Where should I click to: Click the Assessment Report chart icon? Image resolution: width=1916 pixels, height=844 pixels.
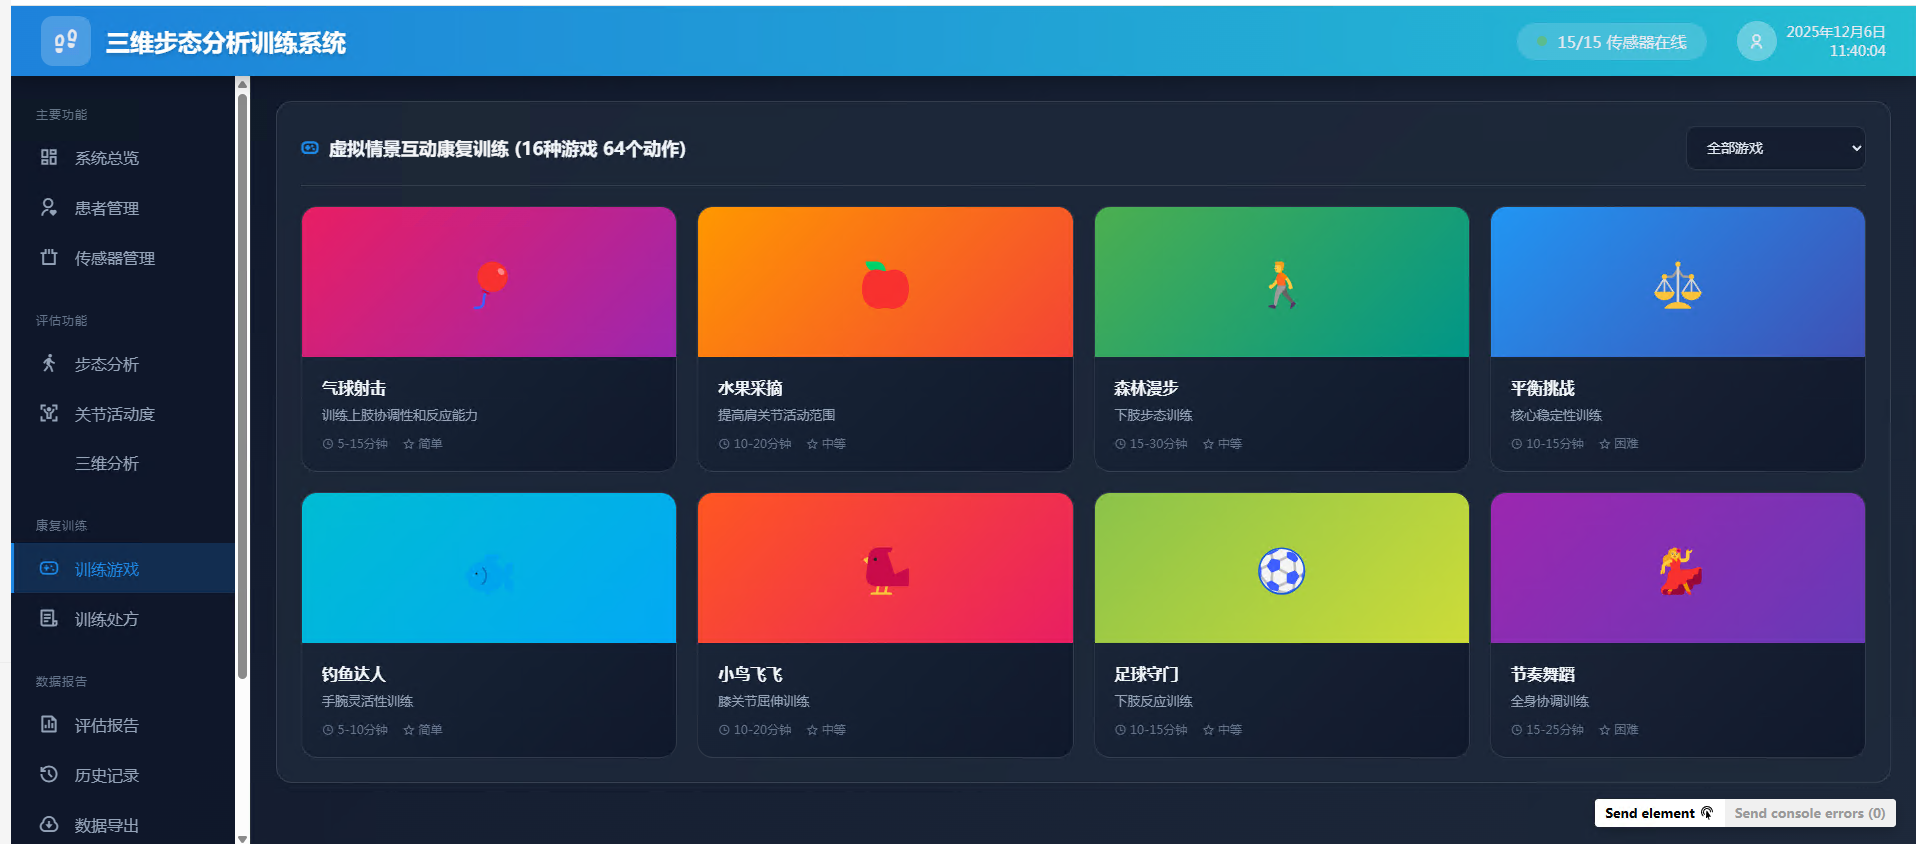click(49, 724)
